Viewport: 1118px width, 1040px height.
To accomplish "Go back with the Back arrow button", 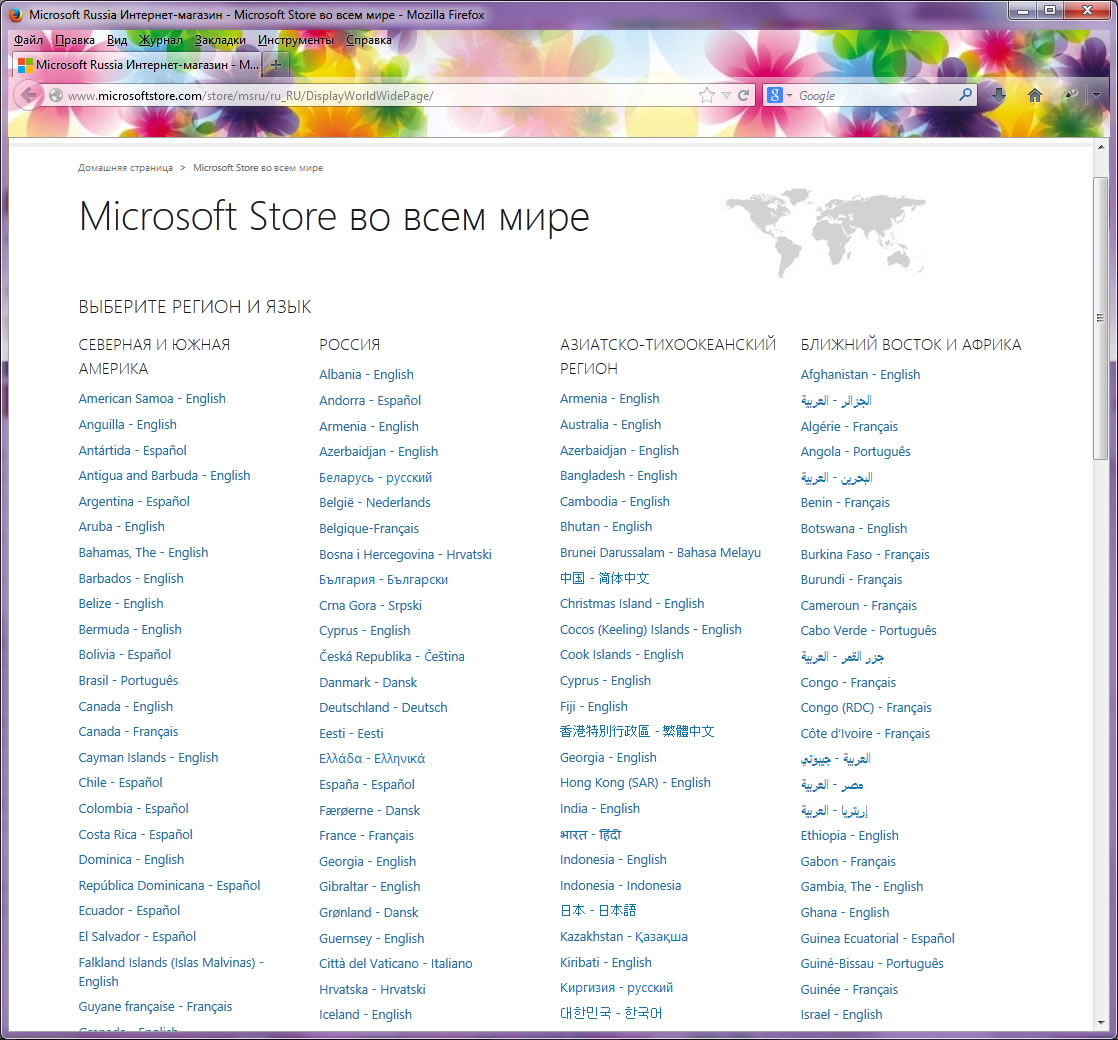I will coord(29,95).
